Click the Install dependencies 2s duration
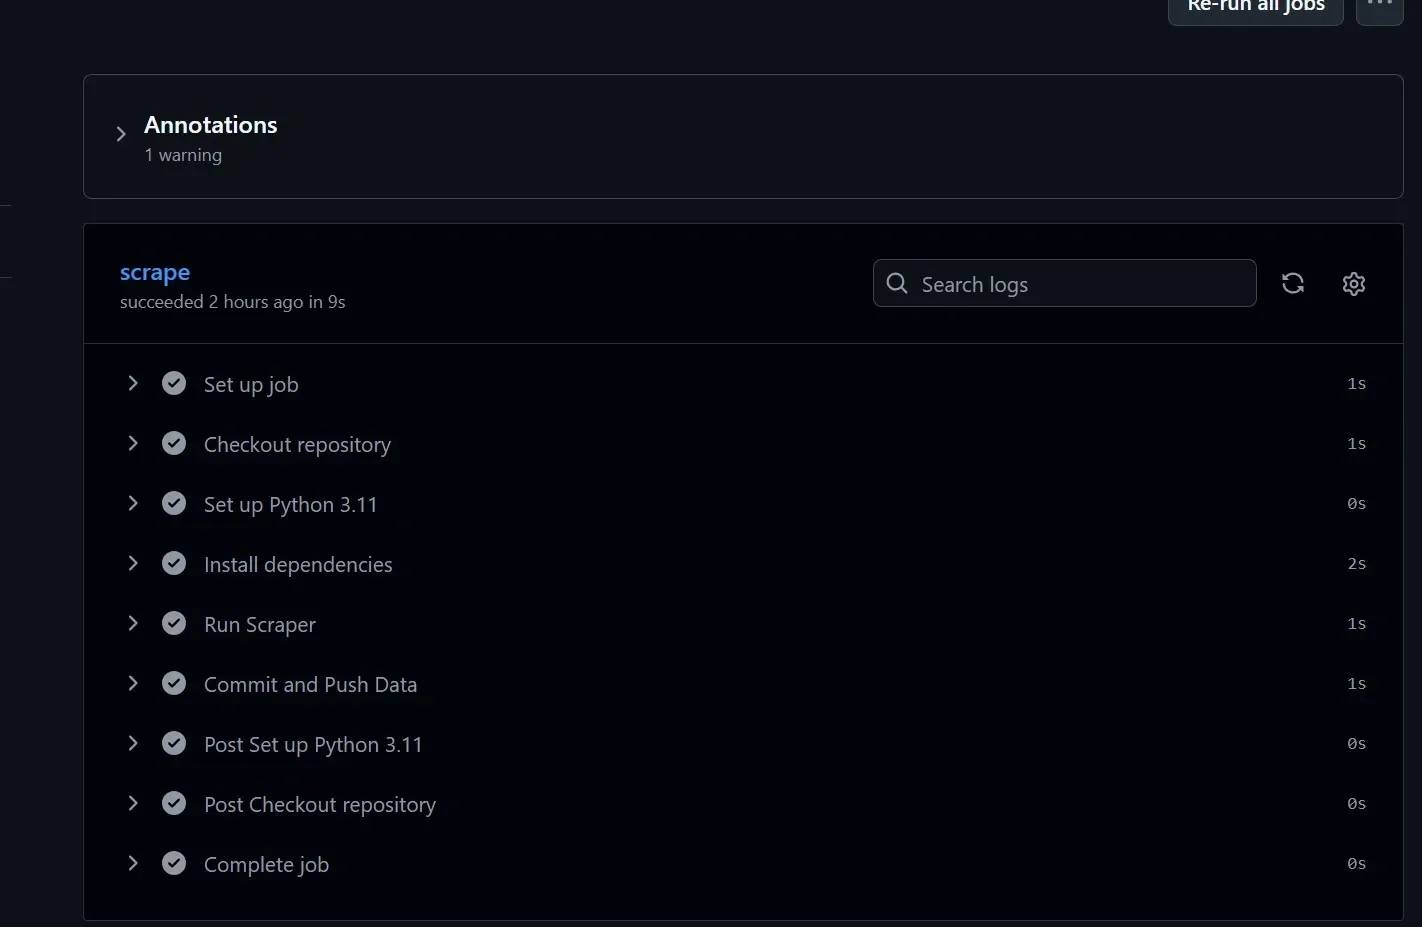The image size is (1422, 927). click(x=1356, y=564)
